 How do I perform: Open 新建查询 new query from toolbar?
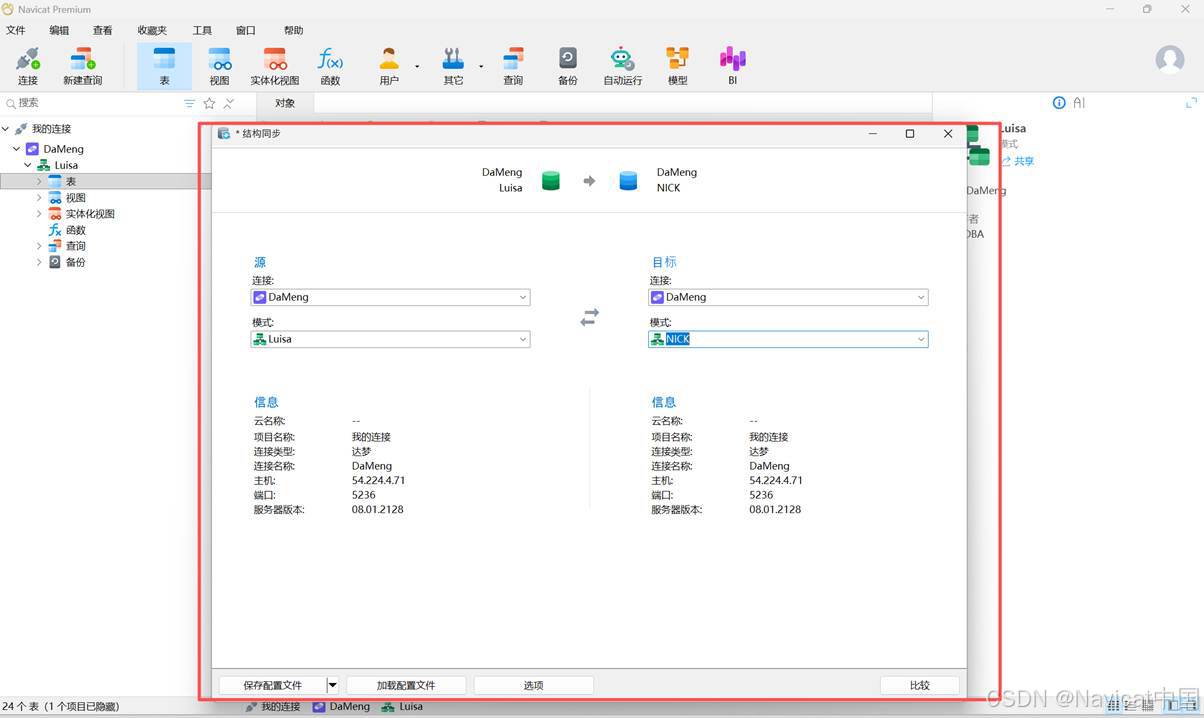coord(82,66)
